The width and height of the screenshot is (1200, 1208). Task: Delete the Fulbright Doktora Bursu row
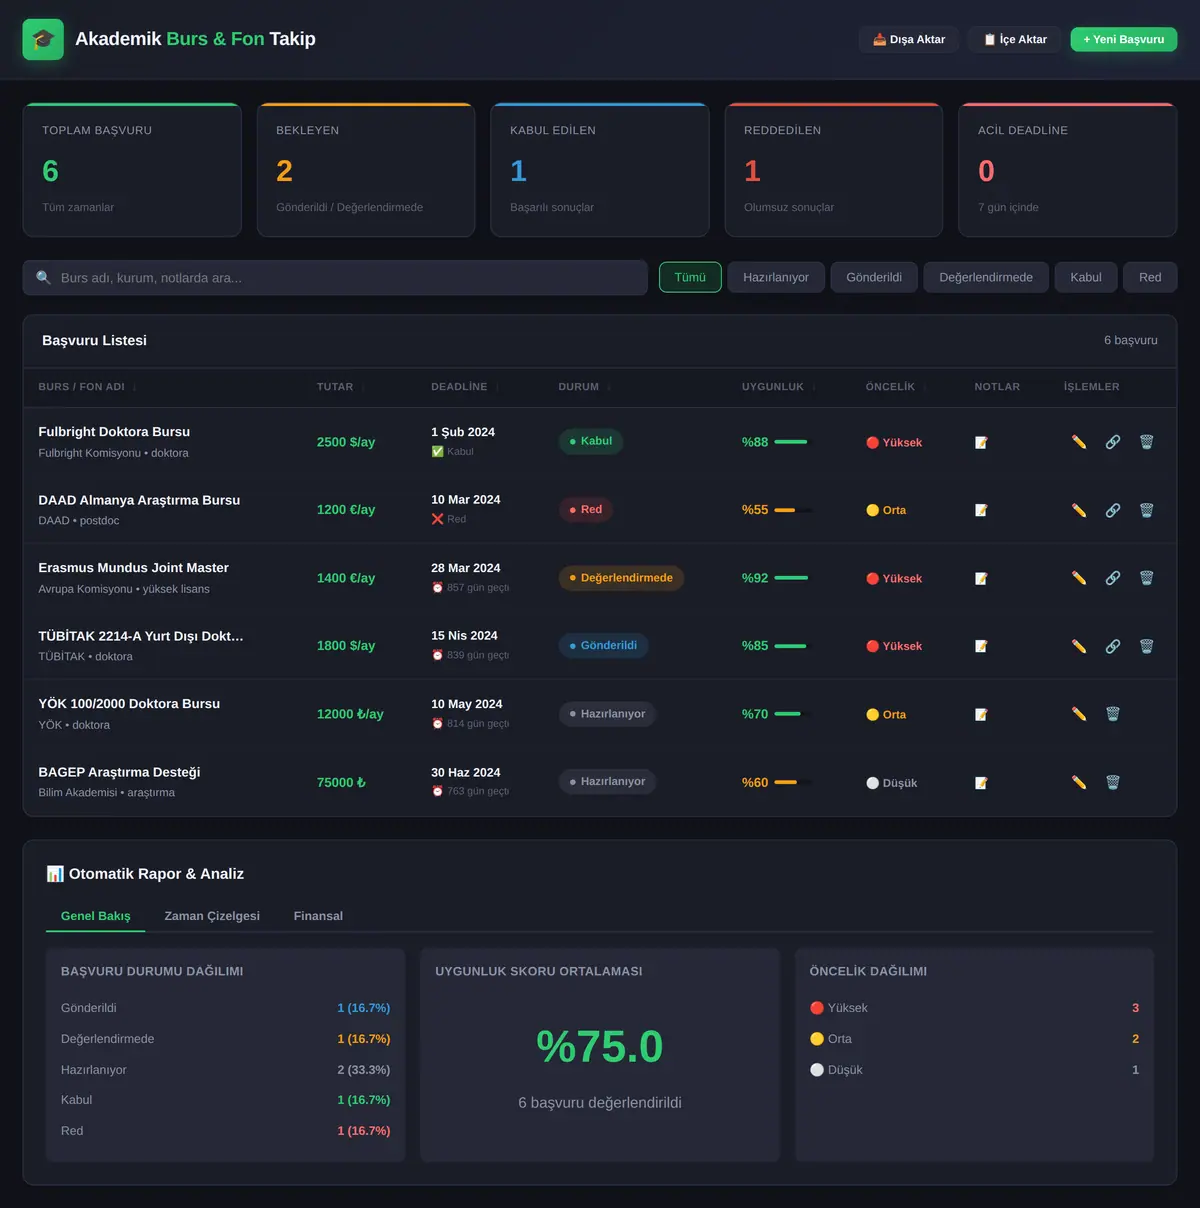click(1147, 442)
